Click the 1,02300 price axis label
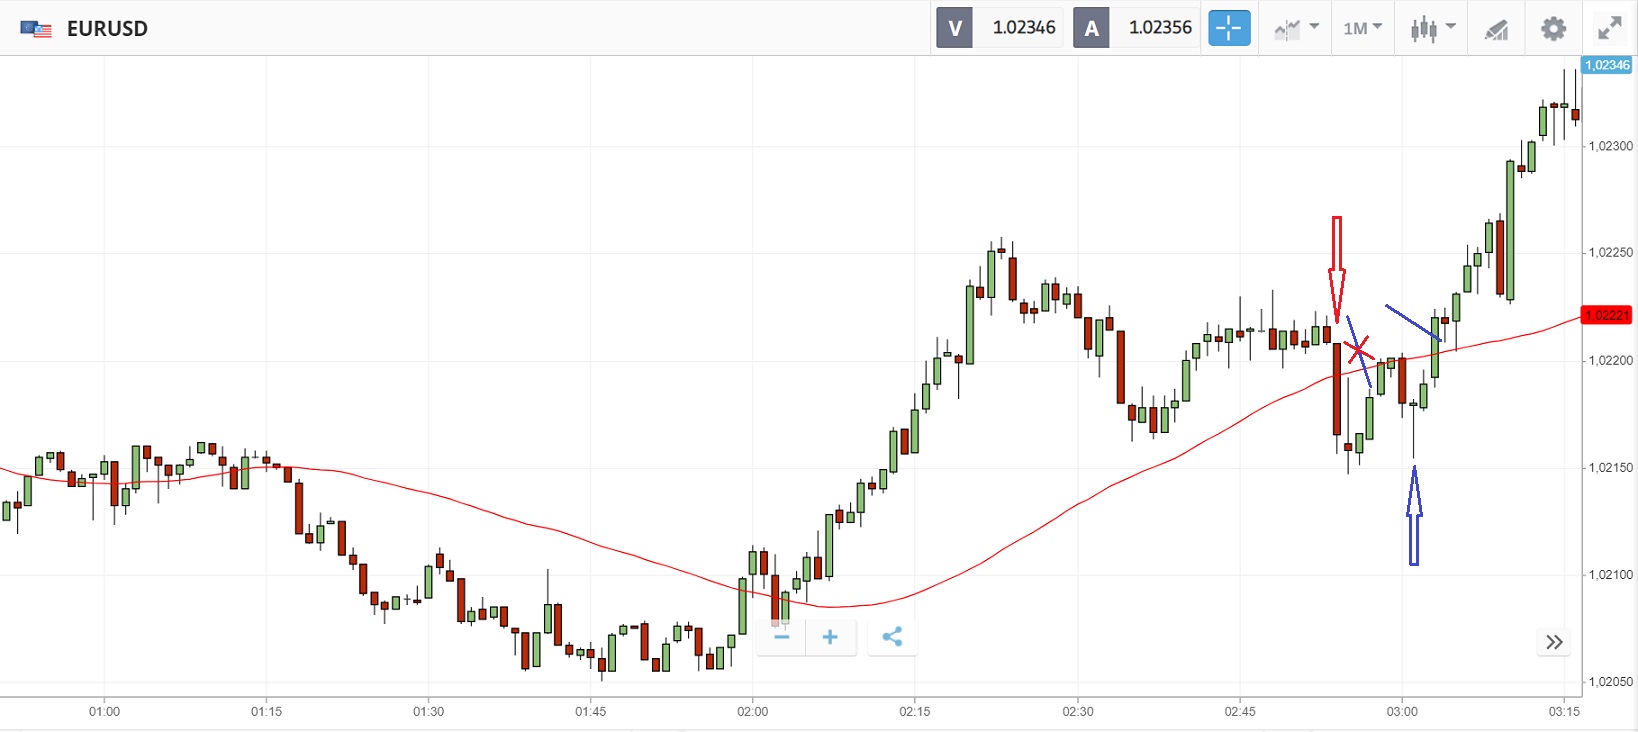The width and height of the screenshot is (1638, 732). 1610,146
